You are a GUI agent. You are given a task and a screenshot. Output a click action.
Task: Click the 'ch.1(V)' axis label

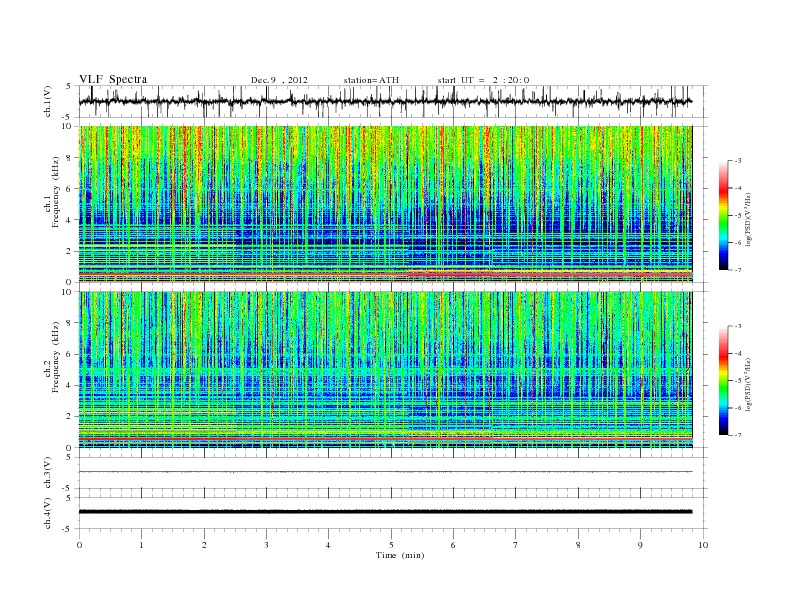pos(48,101)
